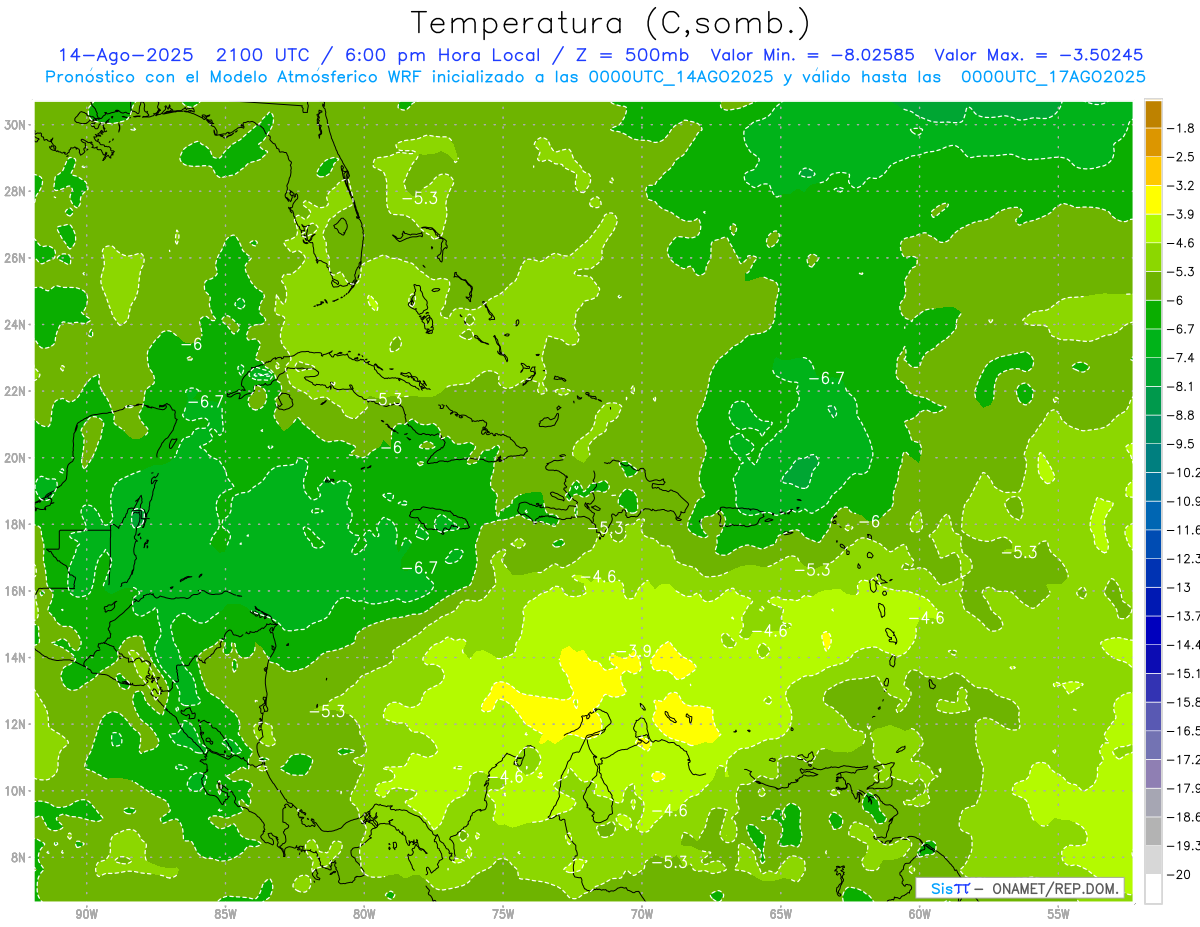Click the latitude axis label '20N'
The image size is (1200, 927).
click(x=16, y=458)
